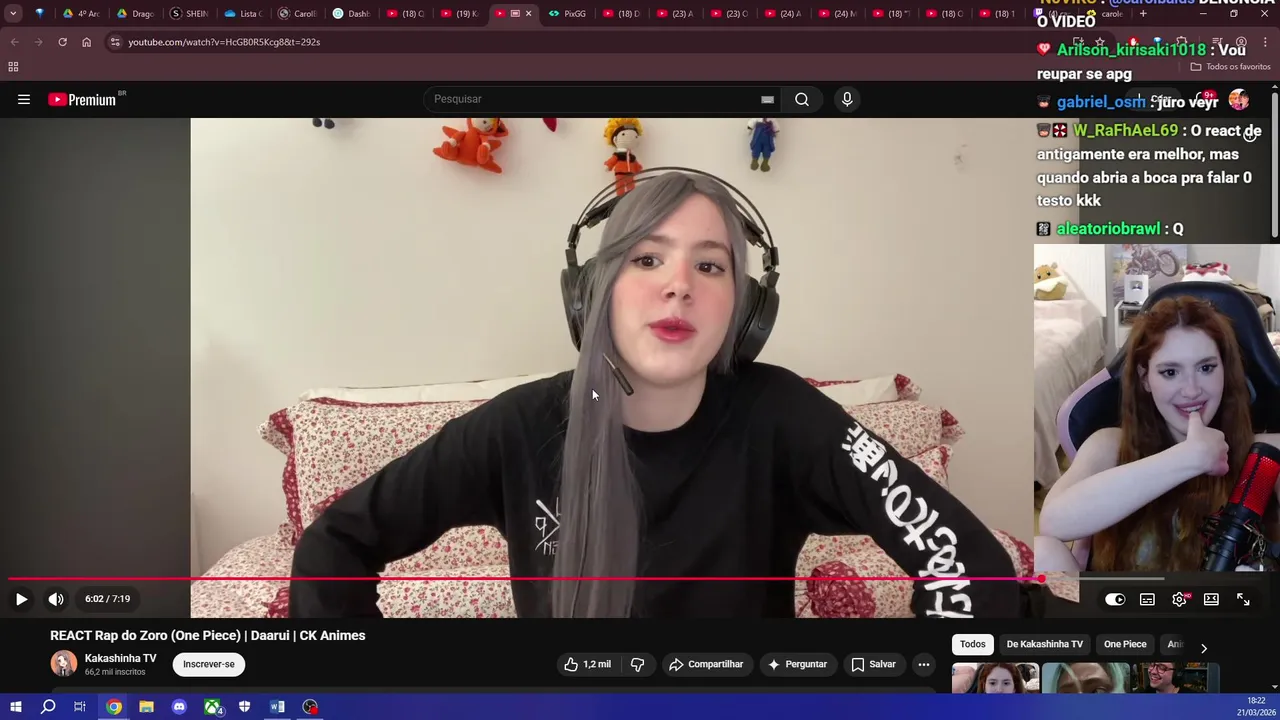The image size is (1280, 720).
Task: Select the One Piece filter chip
Action: [1125, 644]
